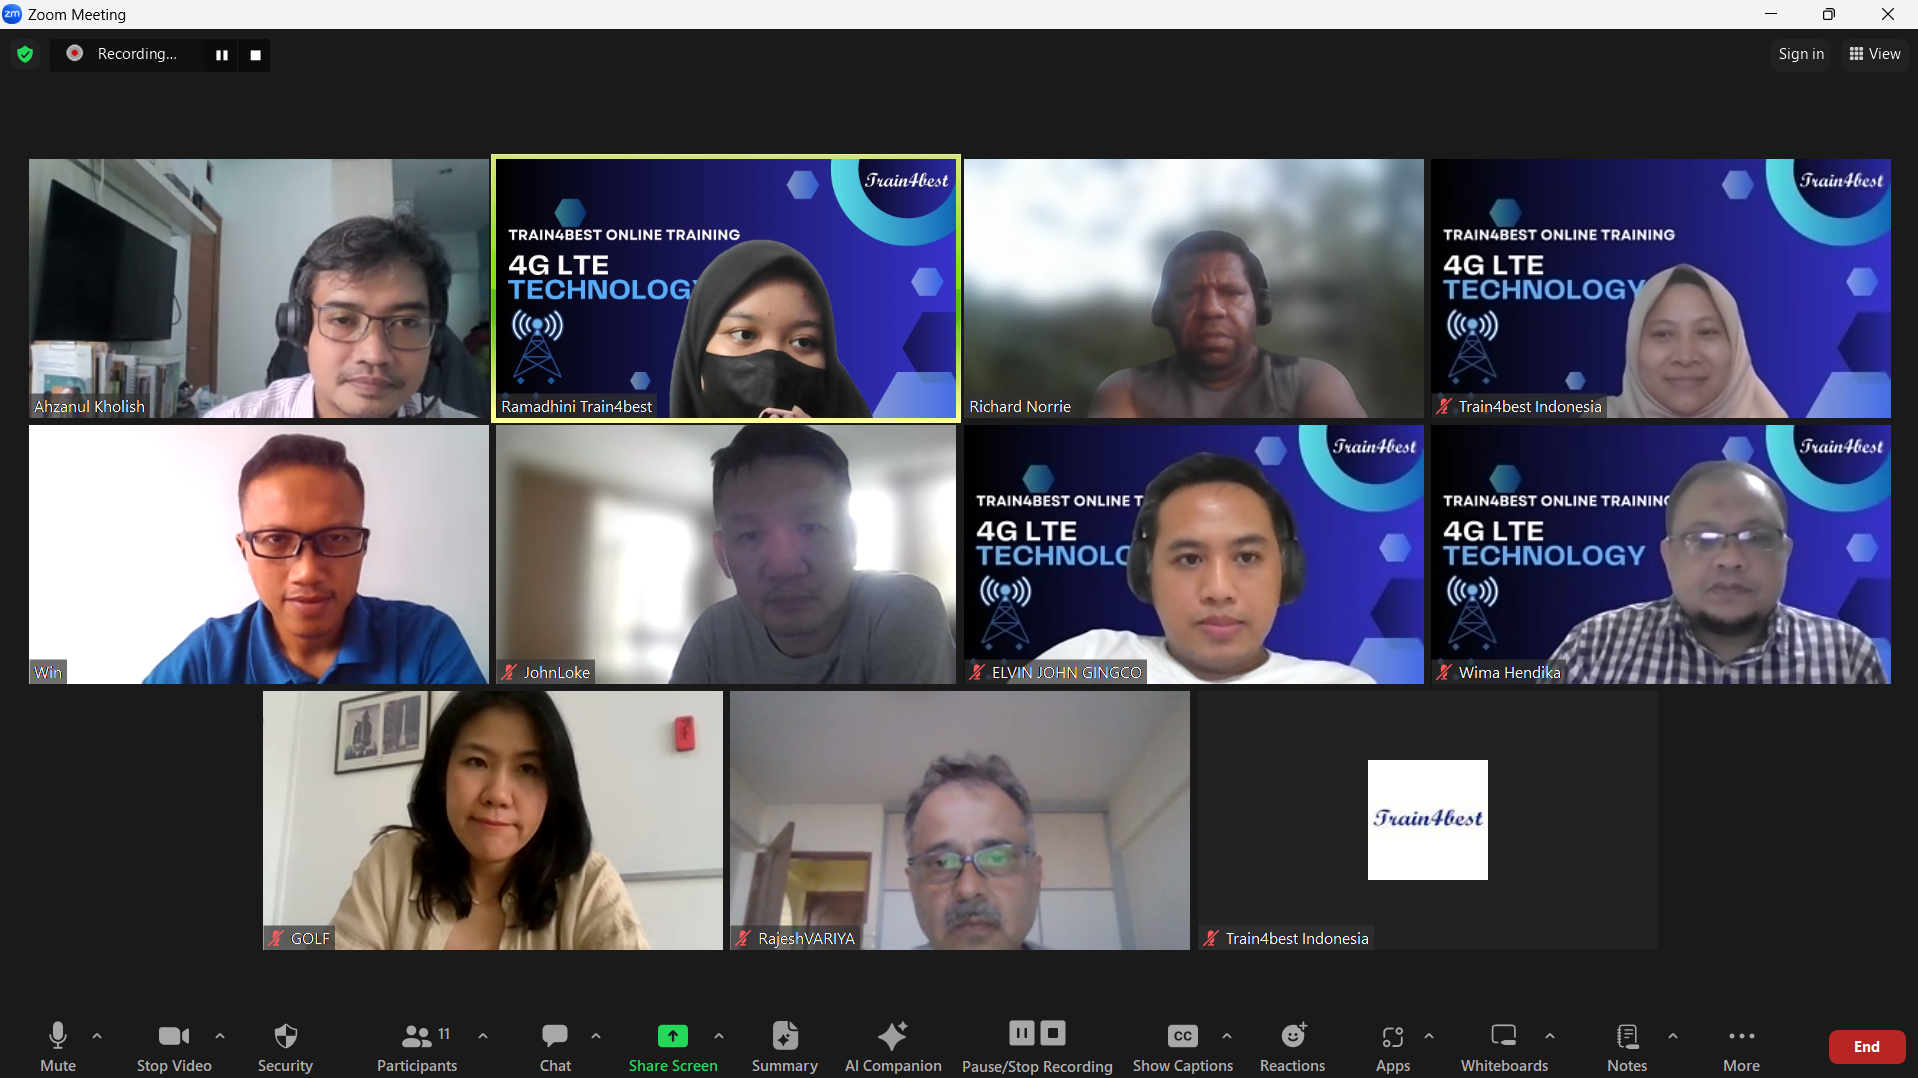The image size is (1918, 1078).
Task: Open the View layout menu
Action: 1874,54
